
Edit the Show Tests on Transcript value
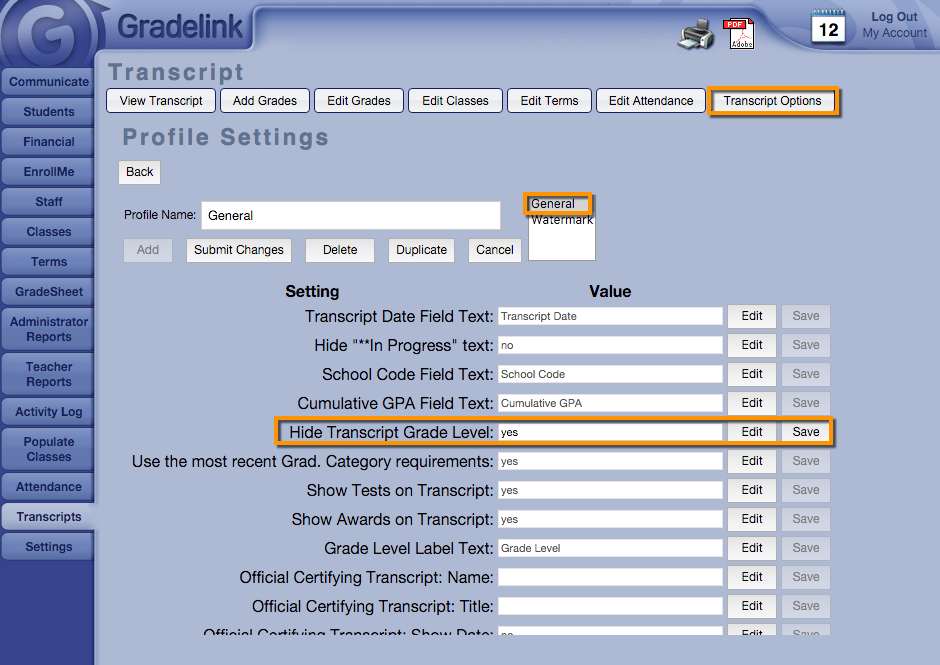pos(752,490)
